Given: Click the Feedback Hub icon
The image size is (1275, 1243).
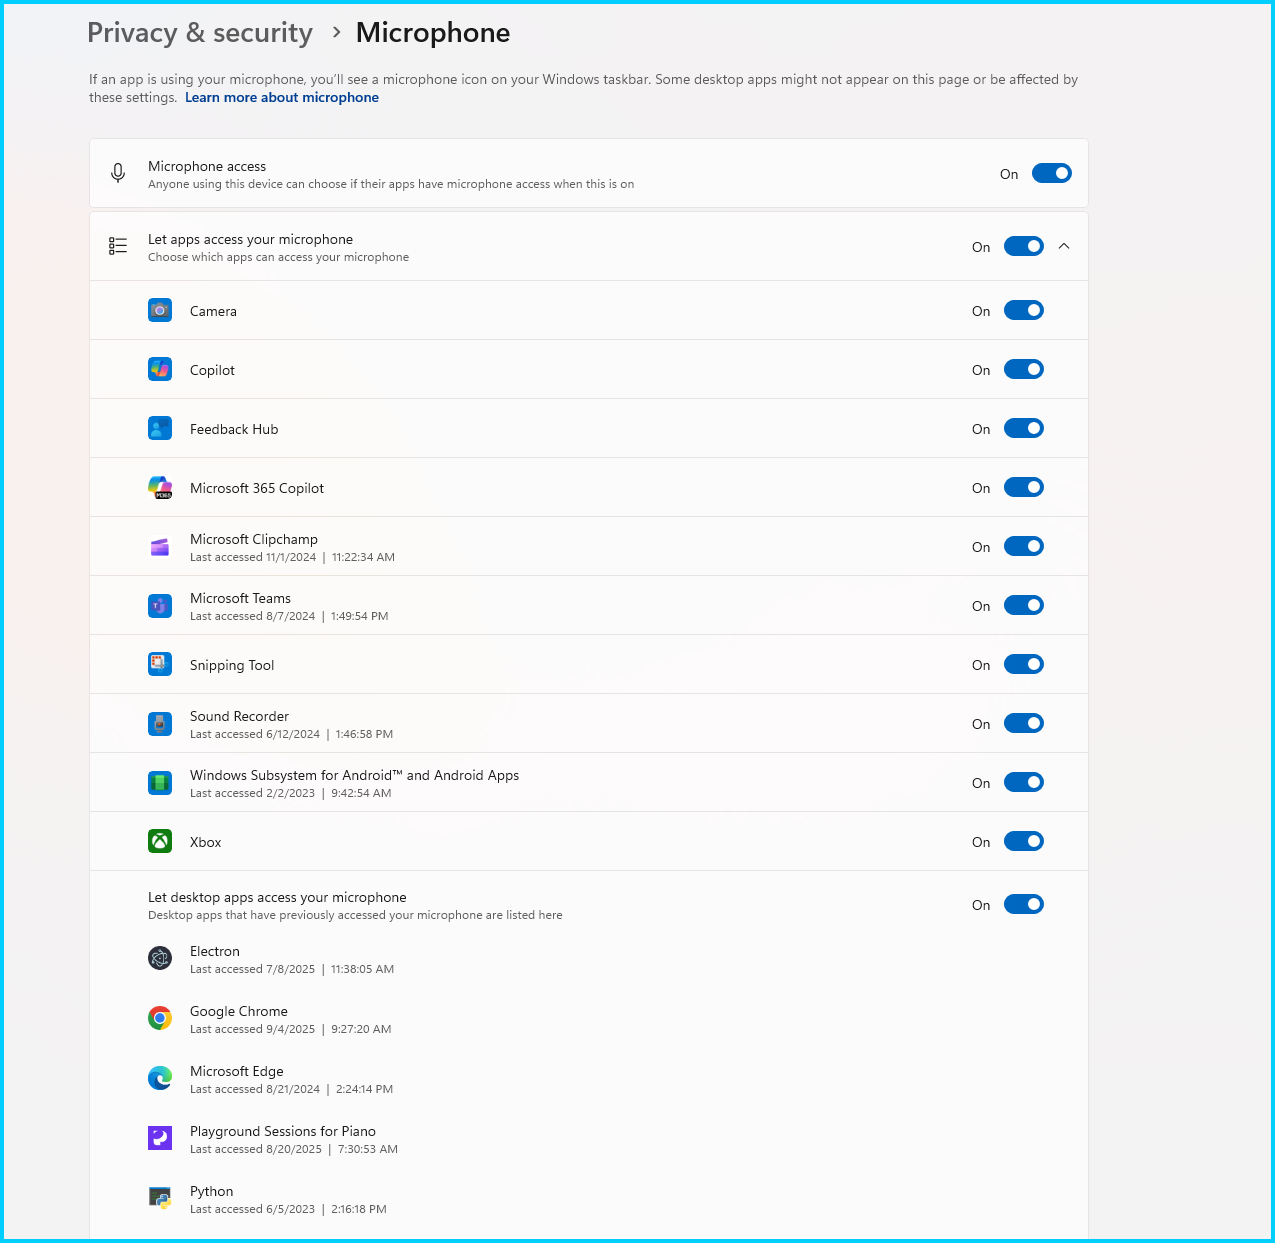Looking at the screenshot, I should pos(160,429).
